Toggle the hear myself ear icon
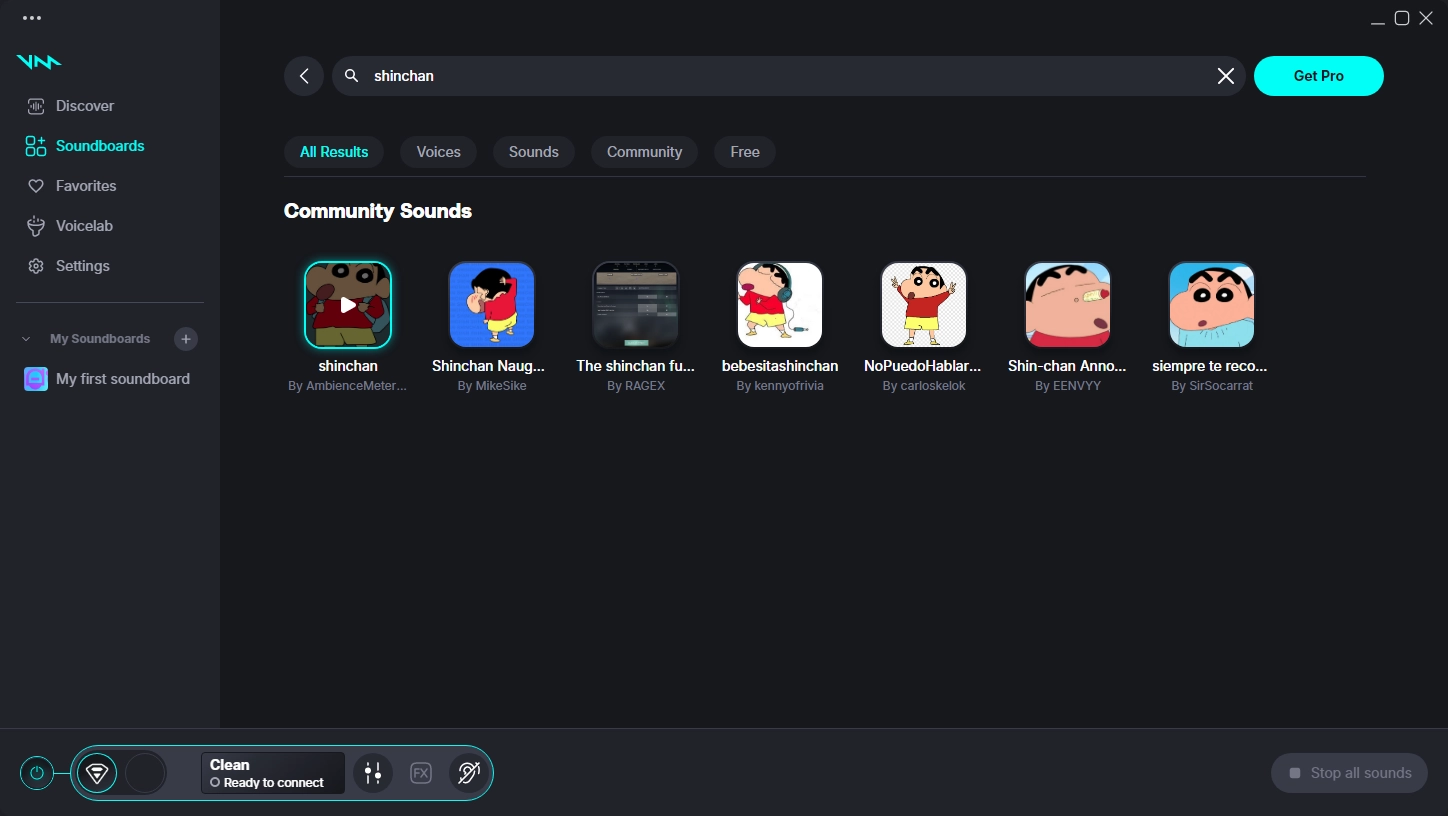This screenshot has width=1448, height=816. 468,773
